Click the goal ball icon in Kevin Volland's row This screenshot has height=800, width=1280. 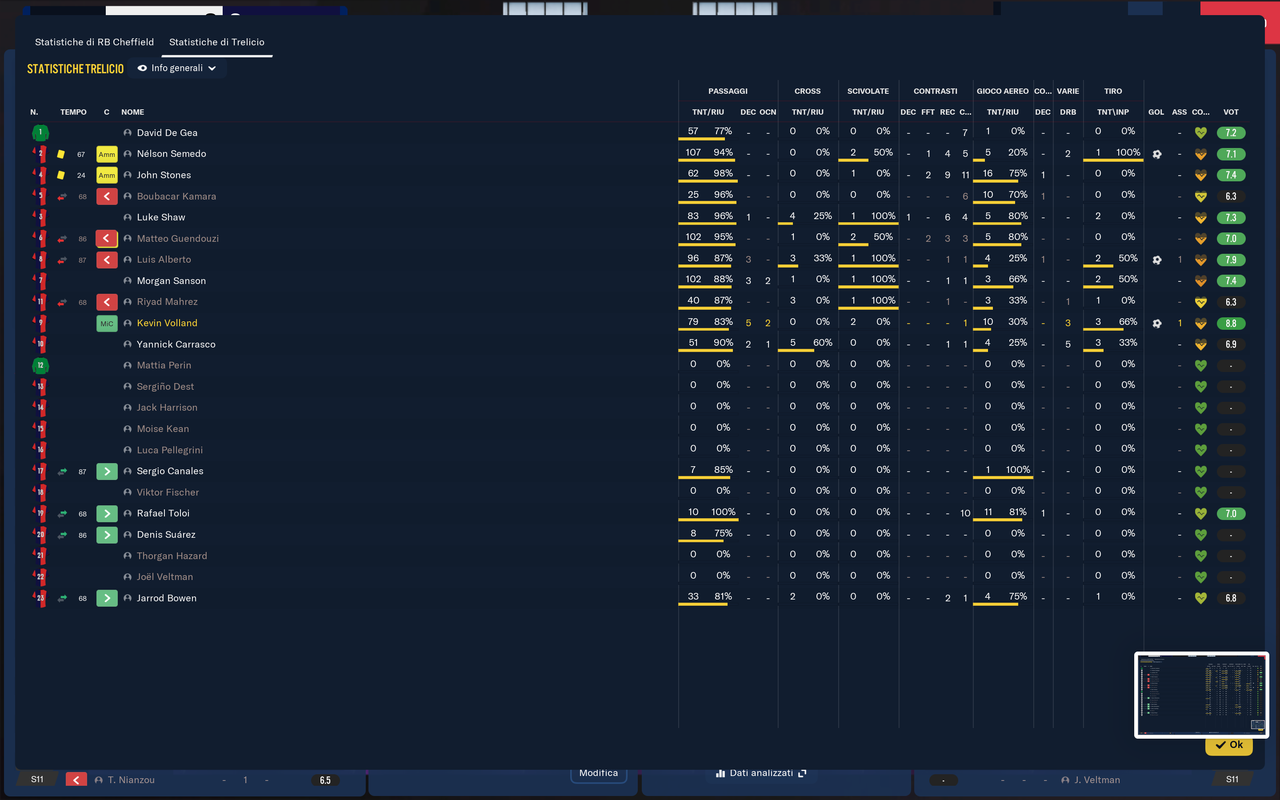1157,323
